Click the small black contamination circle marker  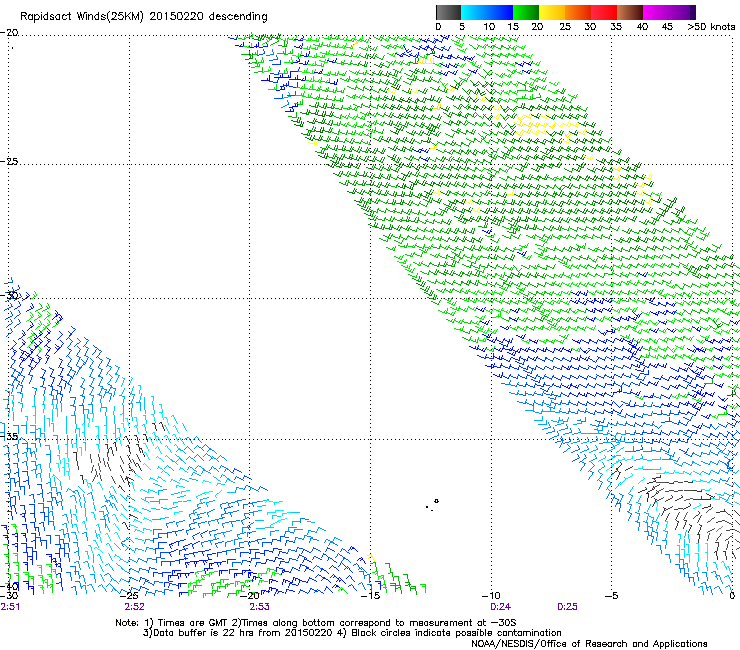click(x=437, y=501)
